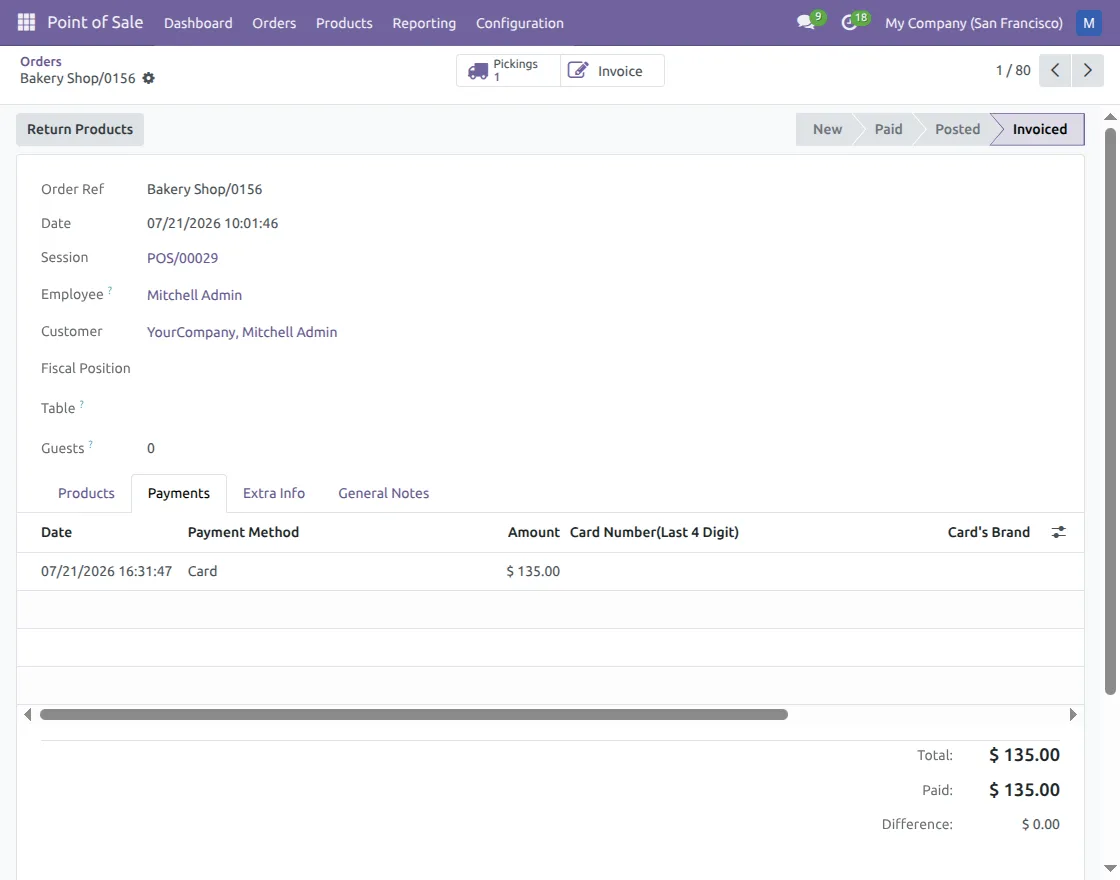Open the chat messages icon

tap(806, 23)
